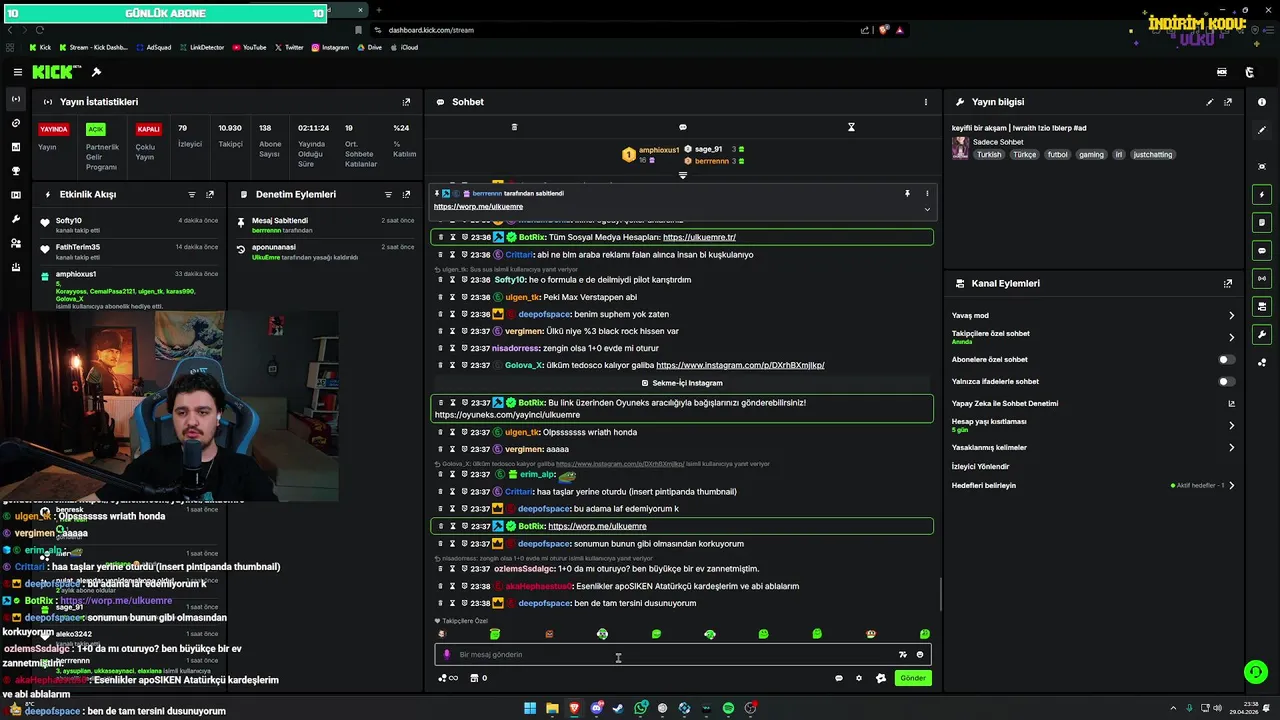
Task: Toggle Abonelere özel sohbet switch
Action: (x=1225, y=359)
